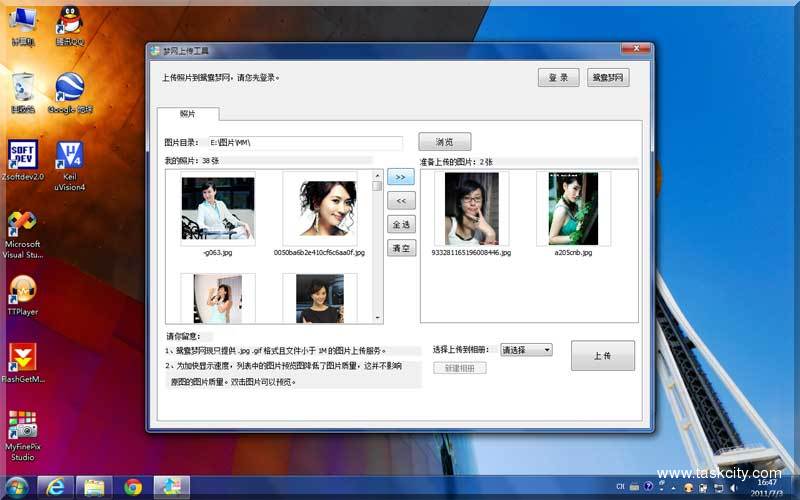
Task: Open Google Chrome from the taskbar
Action: [133, 487]
